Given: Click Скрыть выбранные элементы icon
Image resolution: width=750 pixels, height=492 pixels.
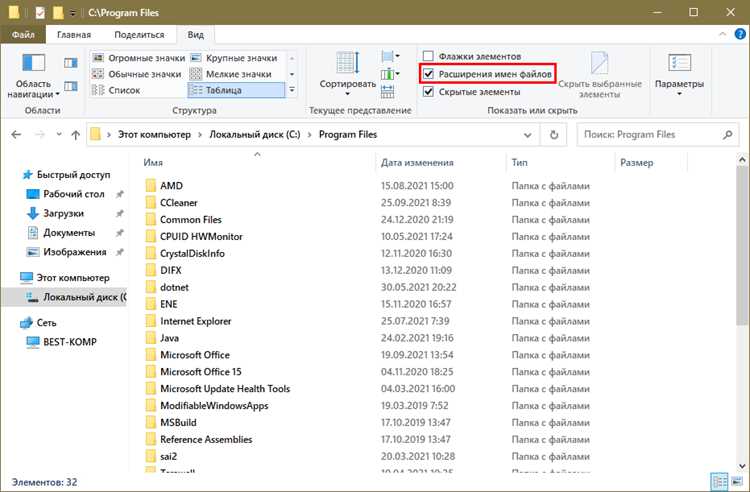Looking at the screenshot, I should 599,64.
